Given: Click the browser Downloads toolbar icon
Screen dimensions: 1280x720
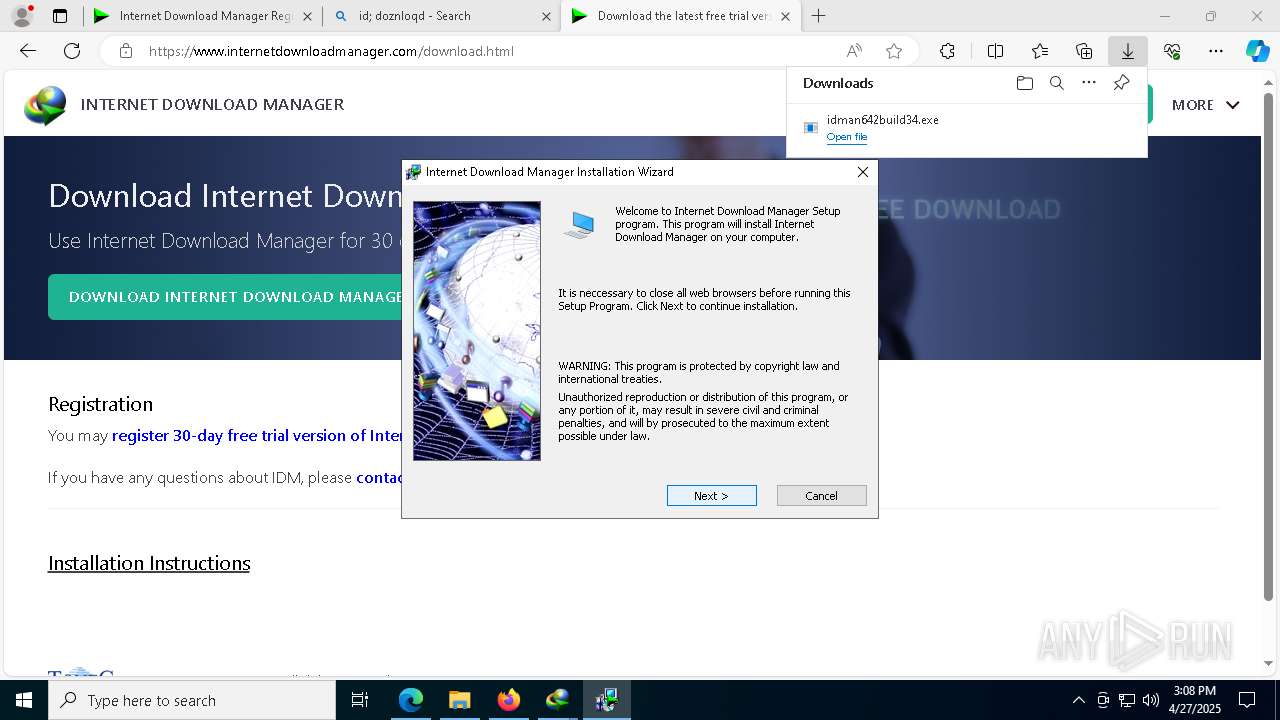Looking at the screenshot, I should pos(1127,51).
